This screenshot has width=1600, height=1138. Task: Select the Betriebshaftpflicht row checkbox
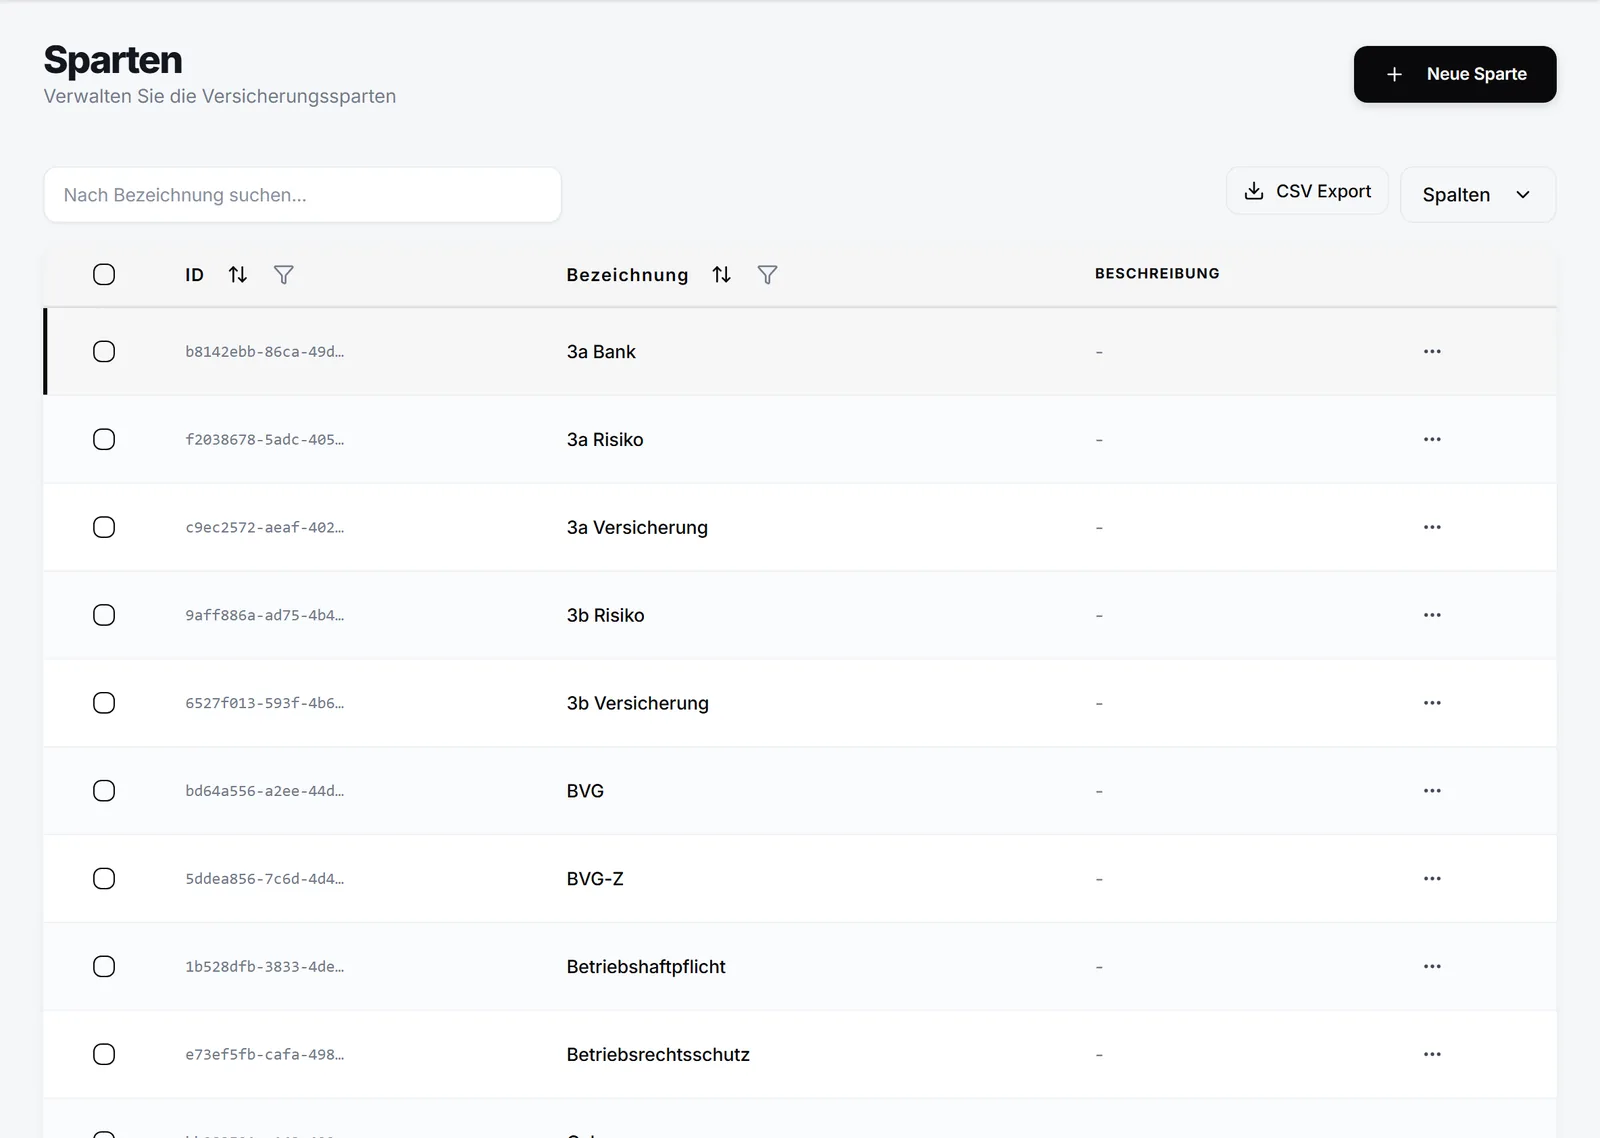[x=104, y=967]
